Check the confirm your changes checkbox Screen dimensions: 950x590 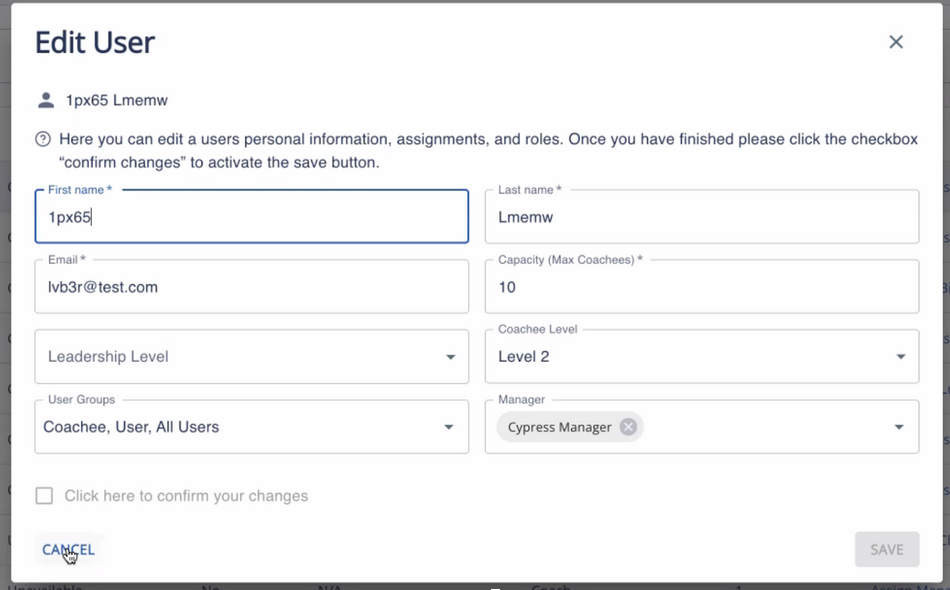point(44,496)
